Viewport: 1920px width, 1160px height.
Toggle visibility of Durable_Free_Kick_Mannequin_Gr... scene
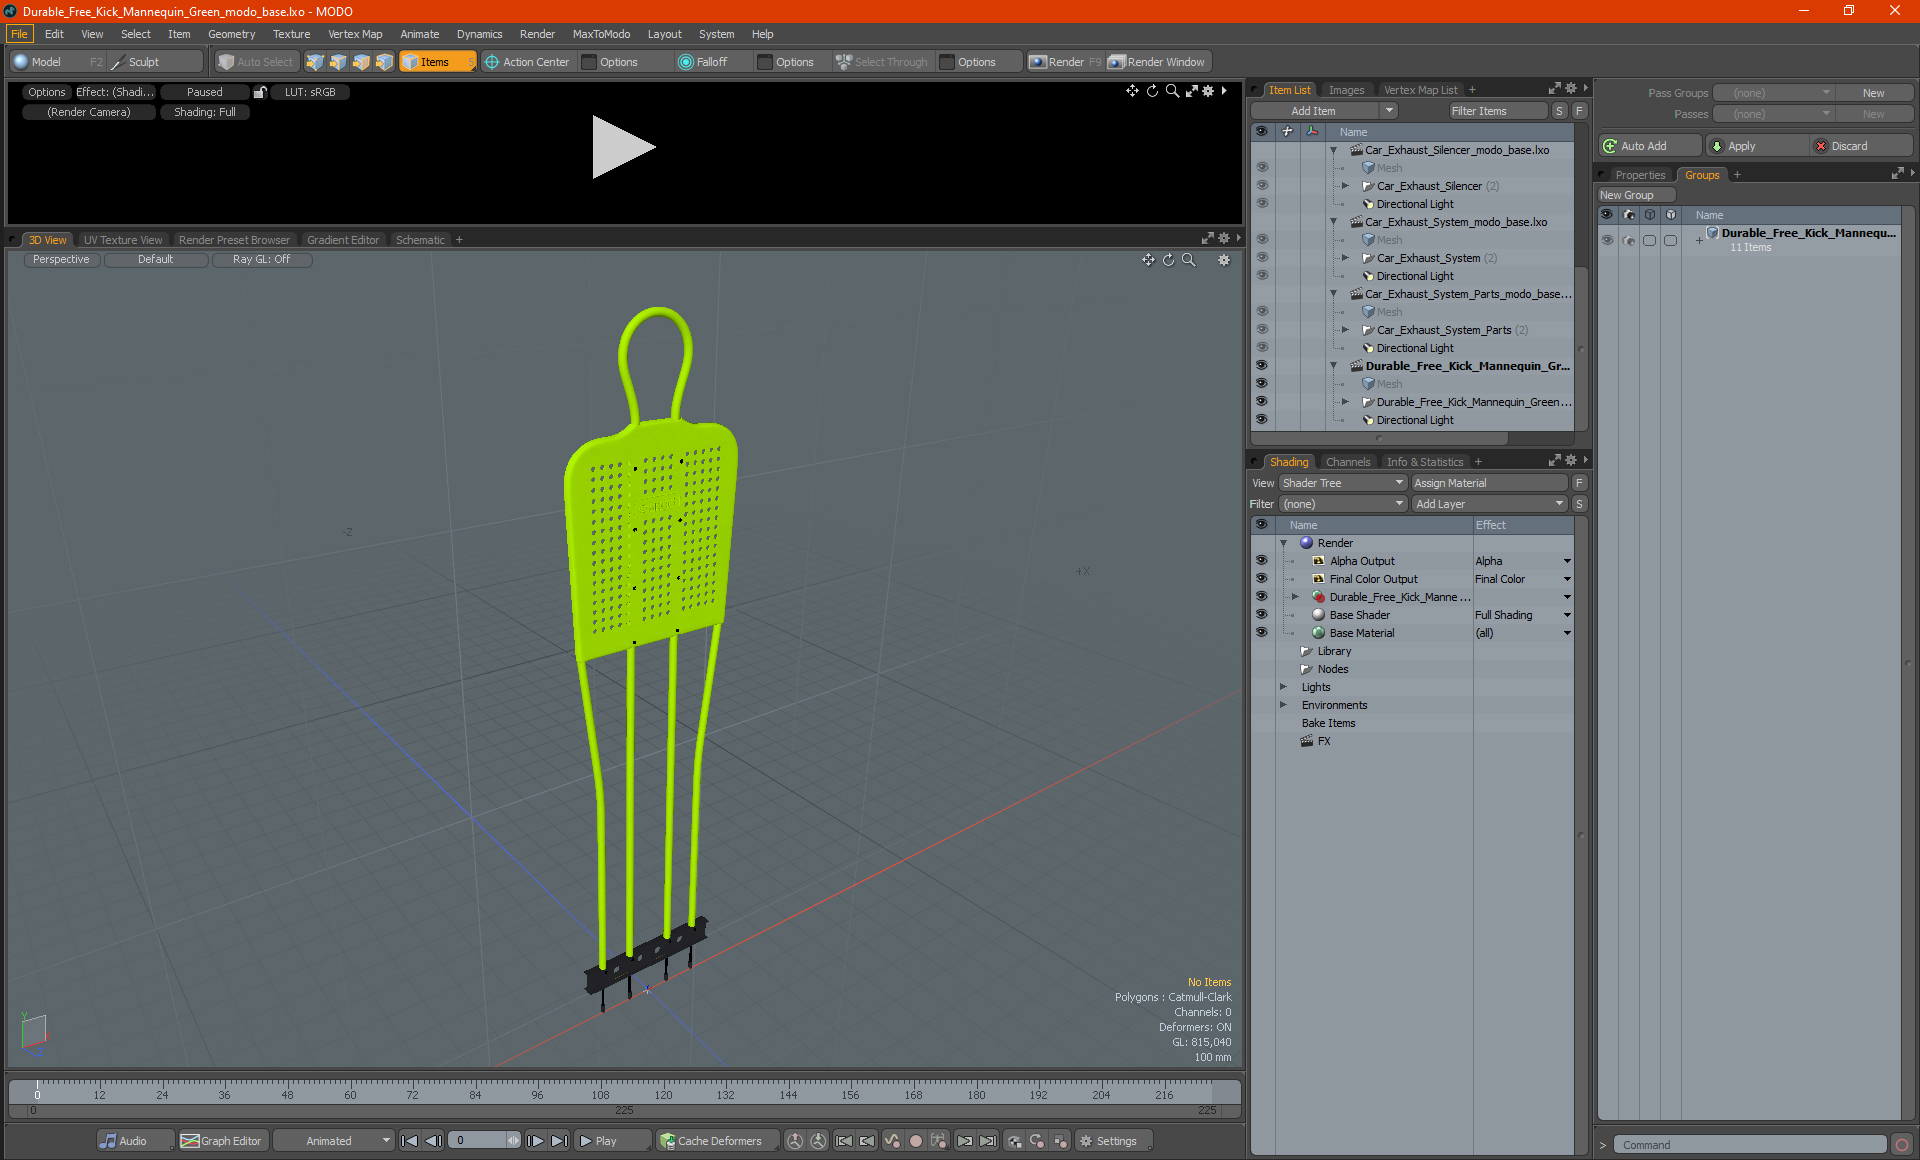[x=1262, y=366]
